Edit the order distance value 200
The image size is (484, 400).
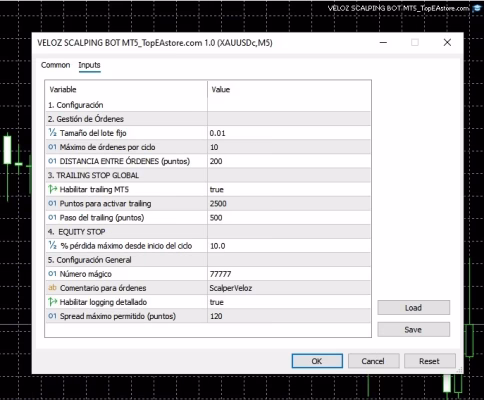coord(289,161)
